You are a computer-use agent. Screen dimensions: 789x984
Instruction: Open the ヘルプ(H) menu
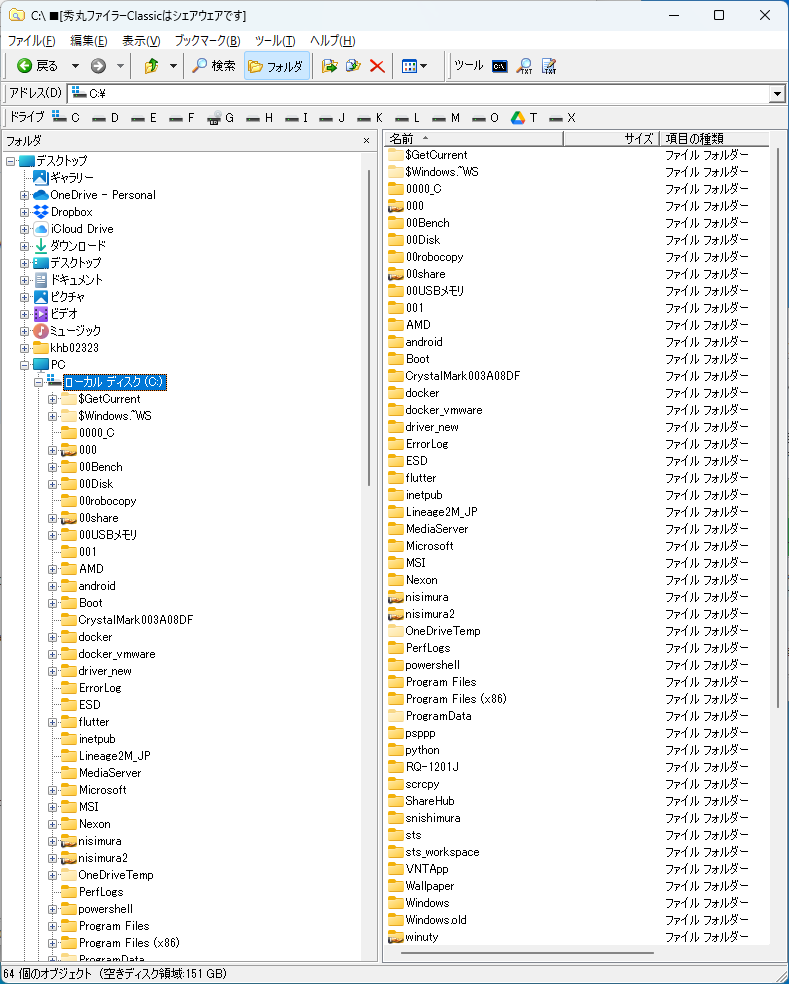(x=333, y=41)
